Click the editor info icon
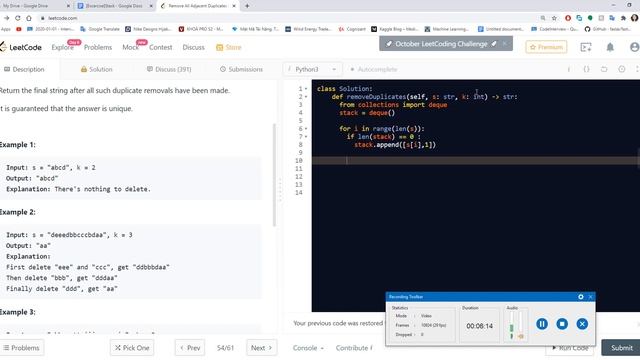This screenshot has height=360, width=640. (569, 69)
